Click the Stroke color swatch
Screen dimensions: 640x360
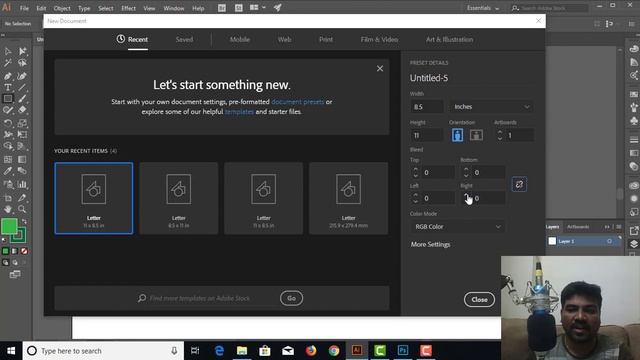pyautogui.click(x=19, y=236)
